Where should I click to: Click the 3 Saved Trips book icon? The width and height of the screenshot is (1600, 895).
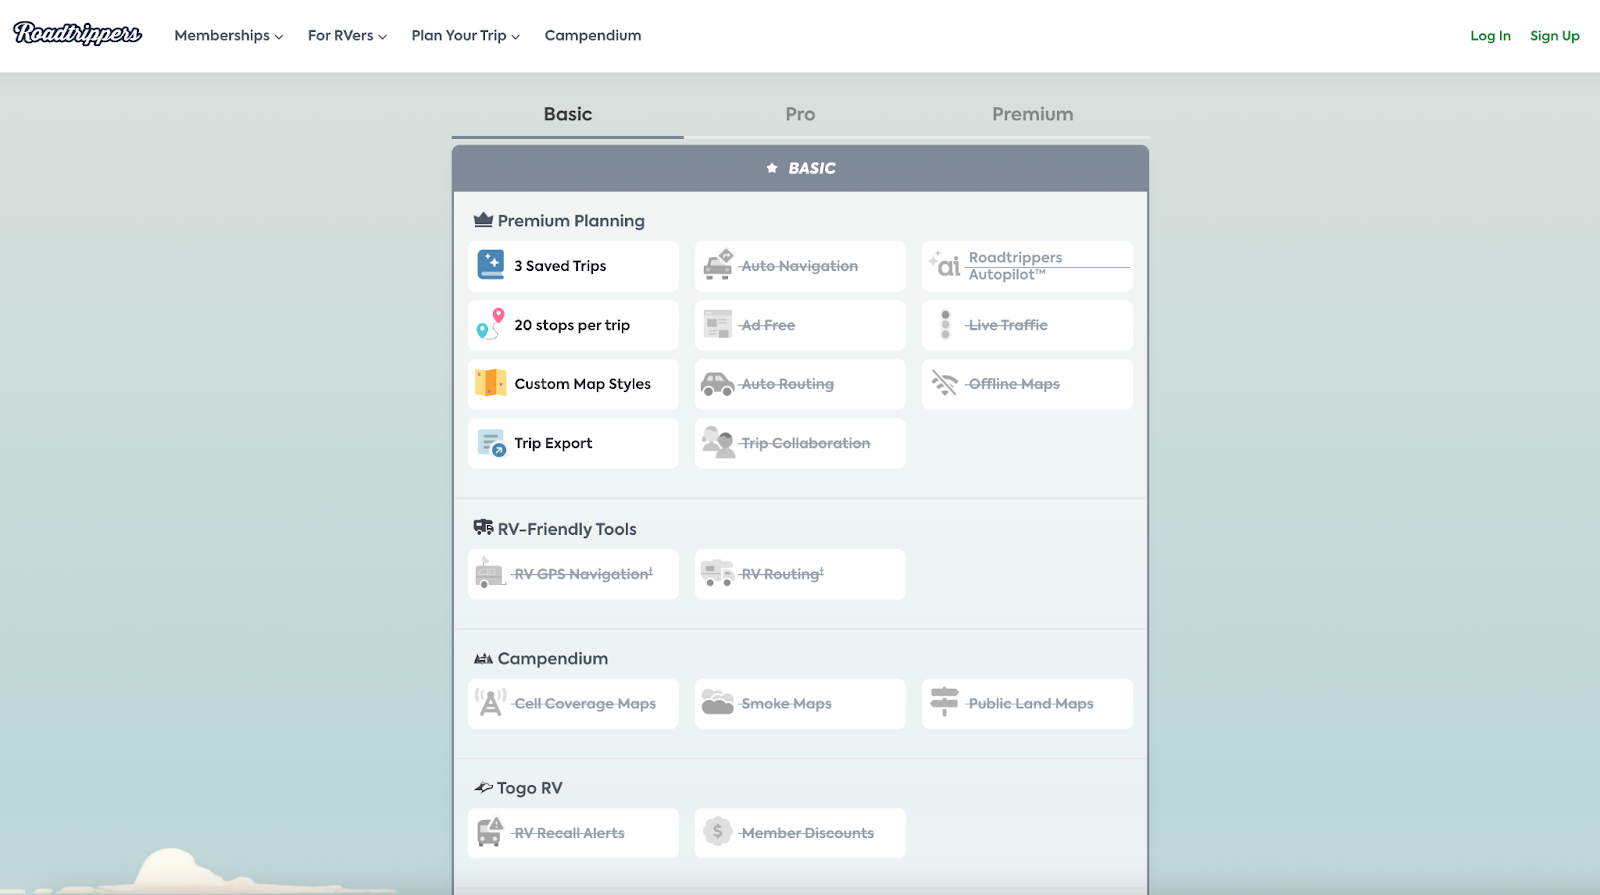point(491,265)
